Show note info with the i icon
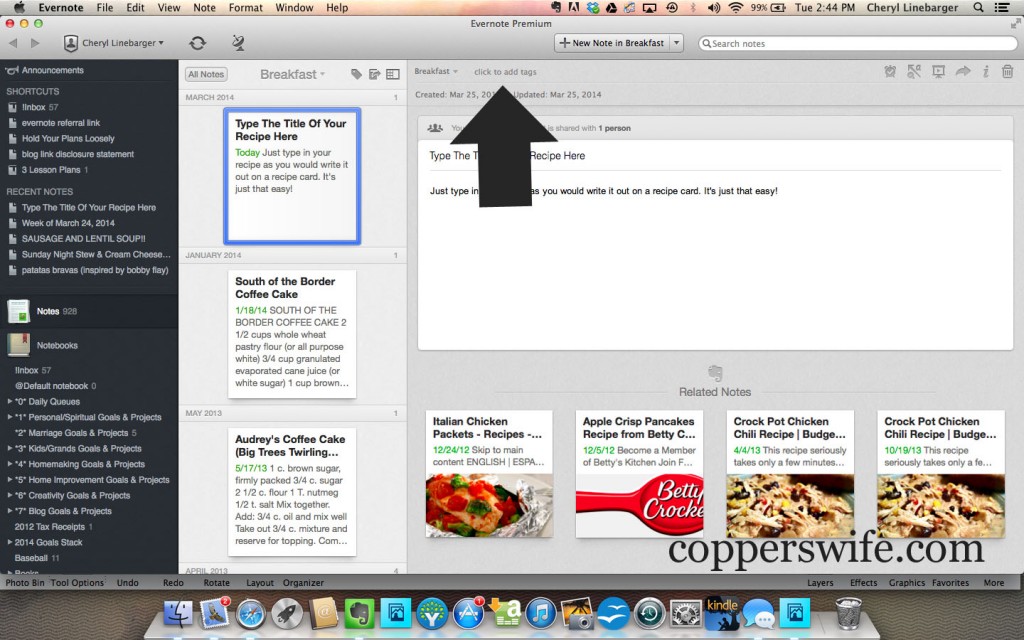 coord(985,71)
